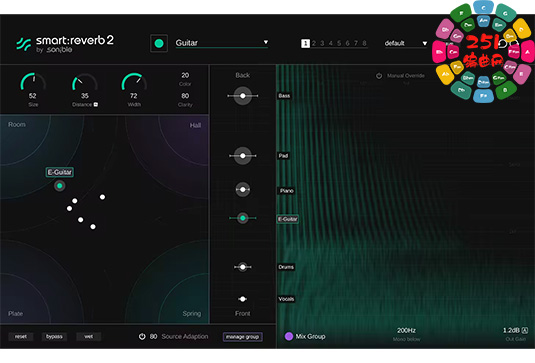535x363 pixels.
Task: Toggle the Source Adaption power icon
Action: click(x=142, y=336)
